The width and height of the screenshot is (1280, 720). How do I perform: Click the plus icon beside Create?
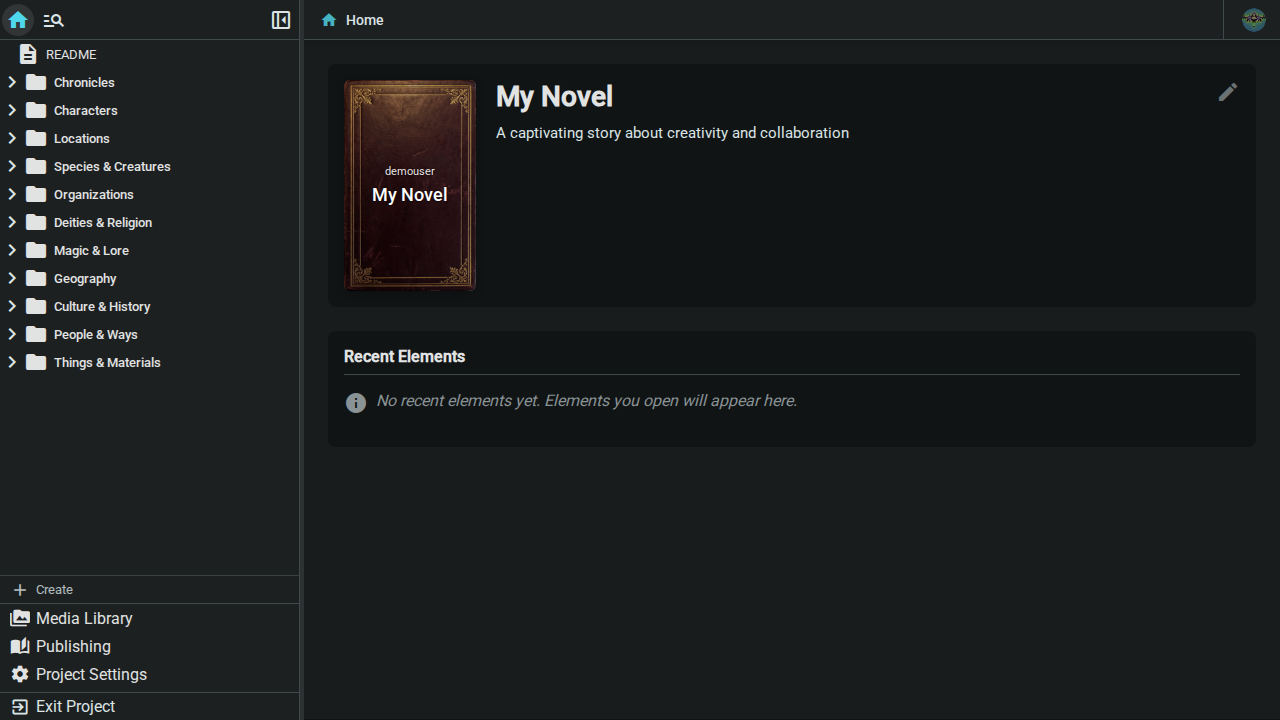(x=20, y=590)
